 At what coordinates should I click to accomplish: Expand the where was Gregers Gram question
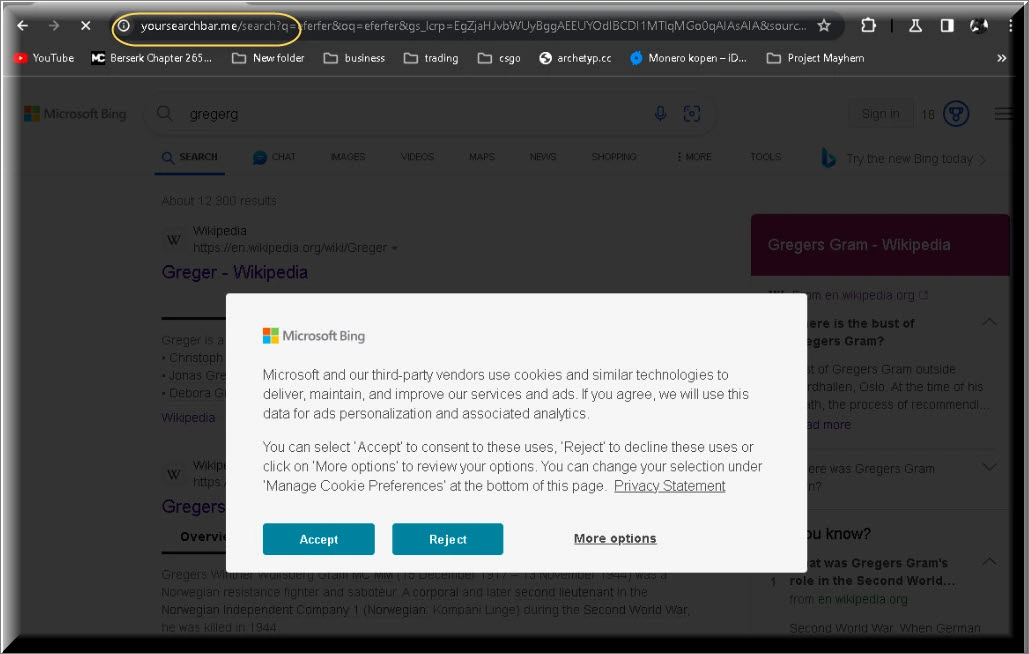[x=989, y=468]
